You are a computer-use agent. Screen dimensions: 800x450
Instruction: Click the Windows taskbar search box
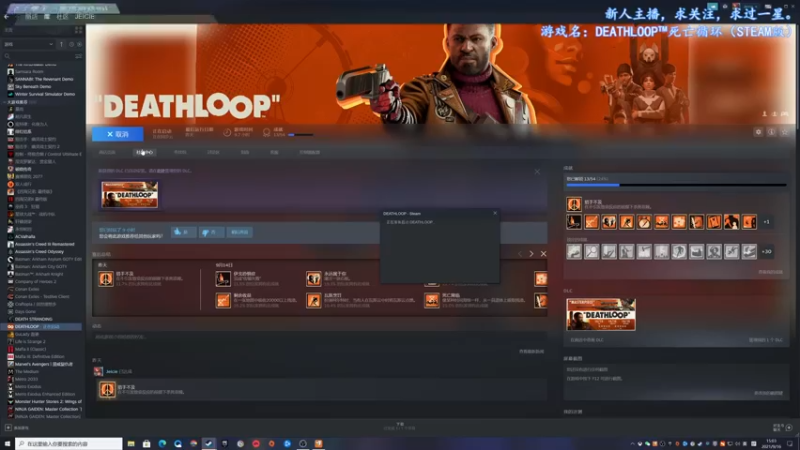pyautogui.click(x=68, y=444)
